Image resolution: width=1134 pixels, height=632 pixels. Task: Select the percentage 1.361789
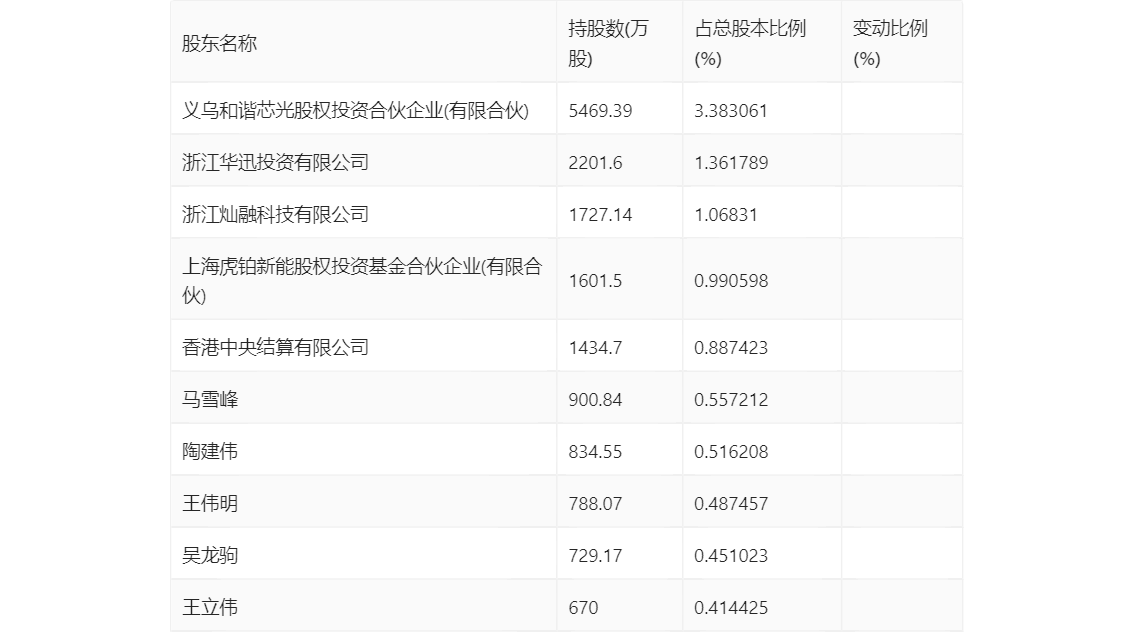click(731, 163)
